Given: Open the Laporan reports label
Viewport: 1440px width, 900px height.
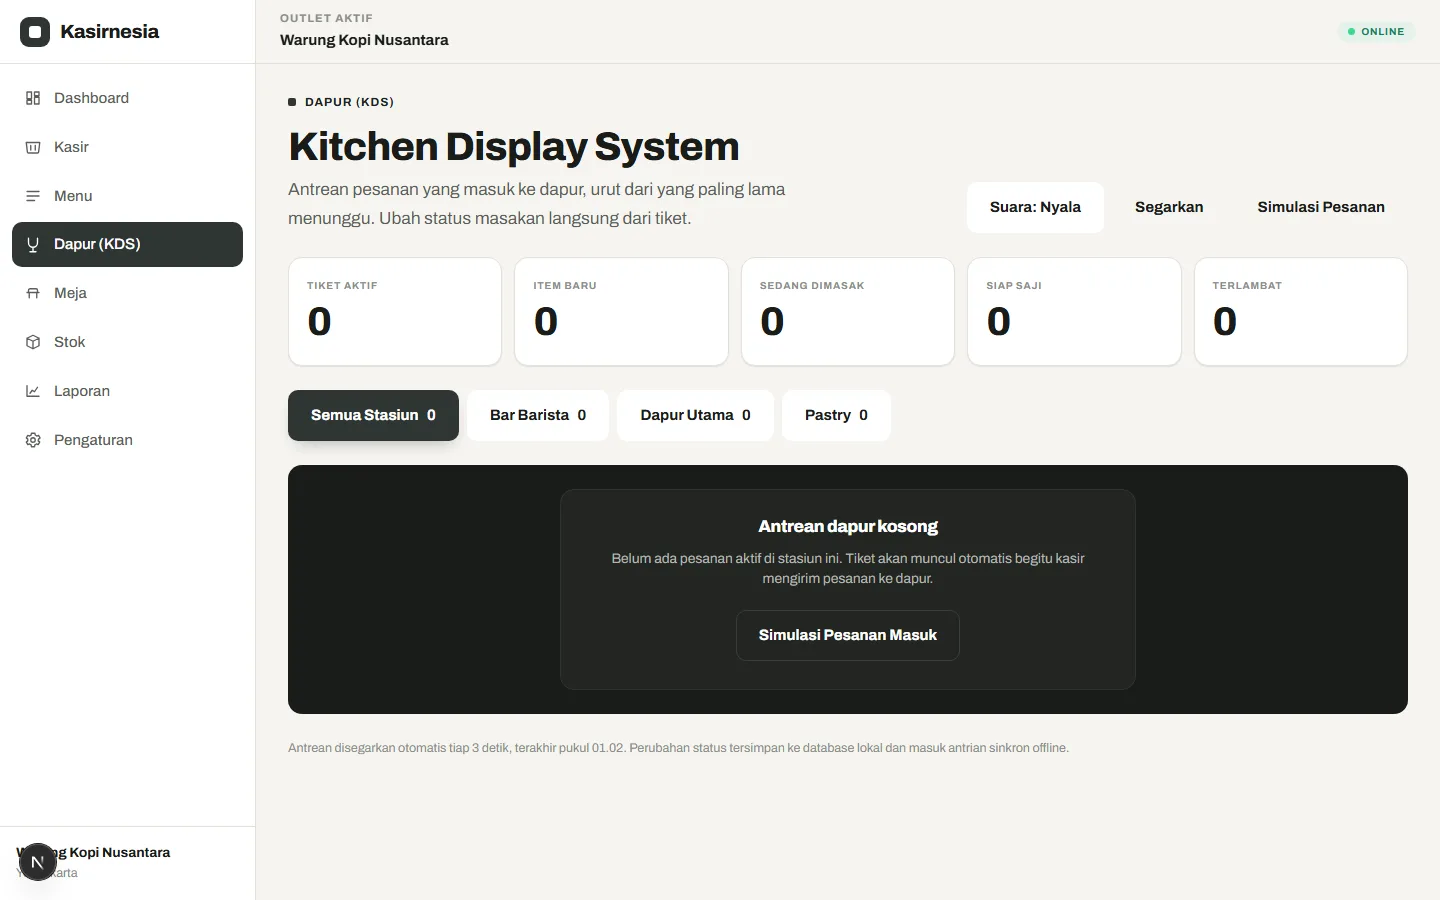Looking at the screenshot, I should coord(82,391).
